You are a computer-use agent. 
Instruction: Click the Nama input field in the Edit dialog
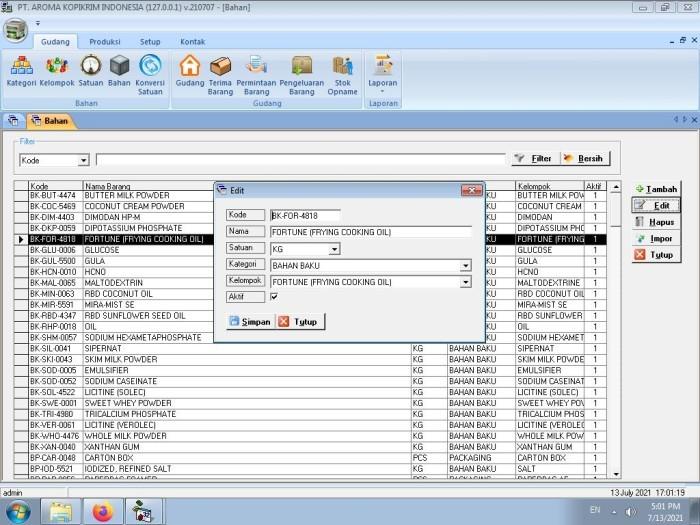pyautogui.click(x=370, y=232)
